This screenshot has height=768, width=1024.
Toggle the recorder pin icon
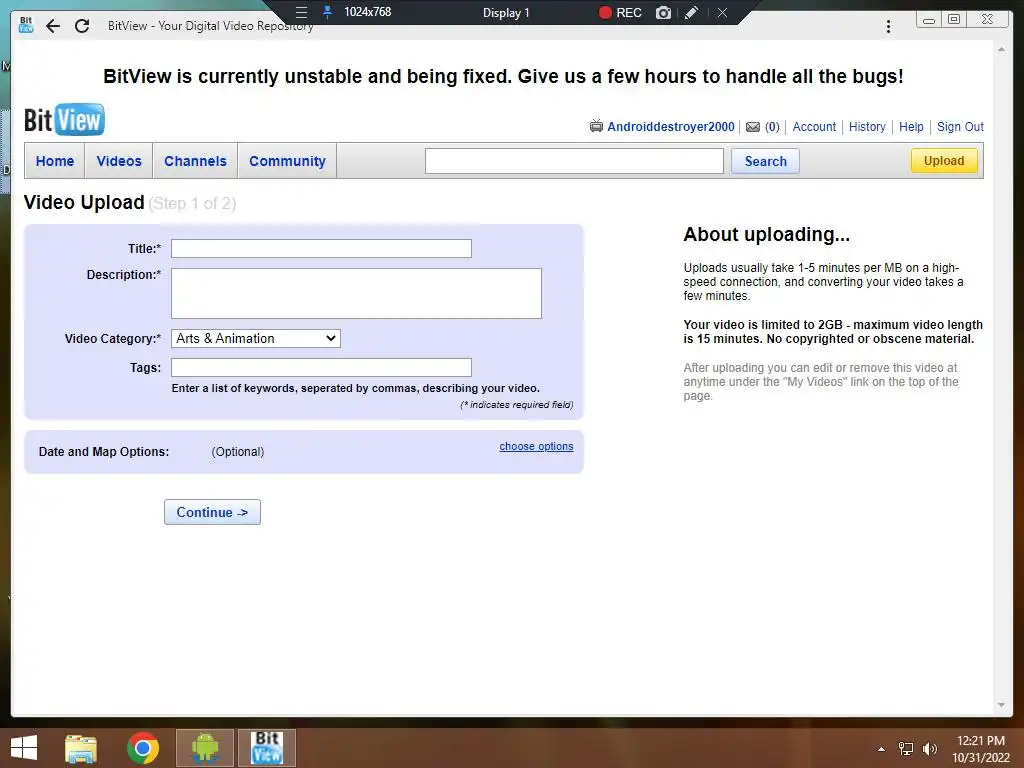[328, 12]
